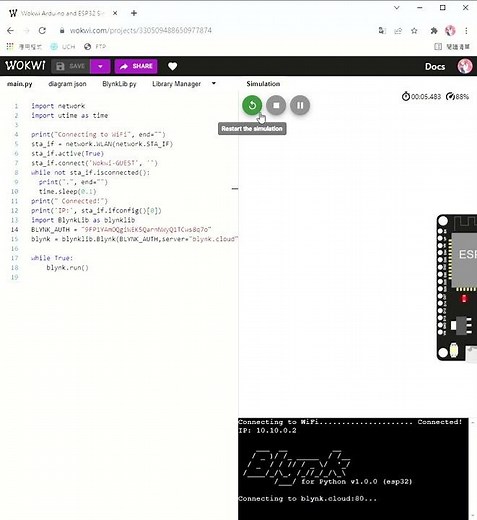Click the simulation speed gauge icon
This screenshot has height=520, width=477.
click(450, 97)
